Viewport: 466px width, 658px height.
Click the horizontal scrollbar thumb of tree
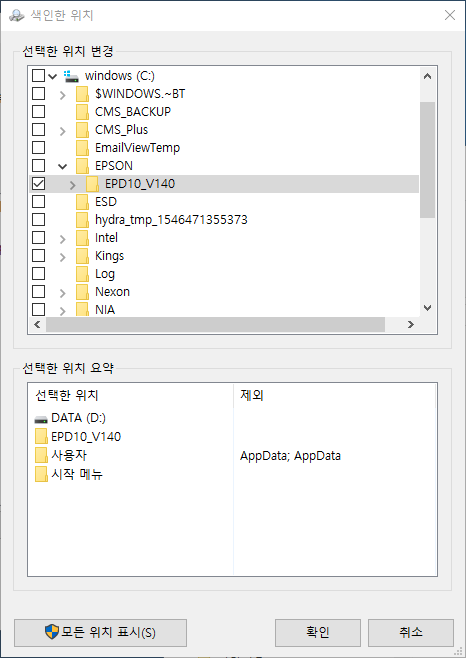click(215, 324)
